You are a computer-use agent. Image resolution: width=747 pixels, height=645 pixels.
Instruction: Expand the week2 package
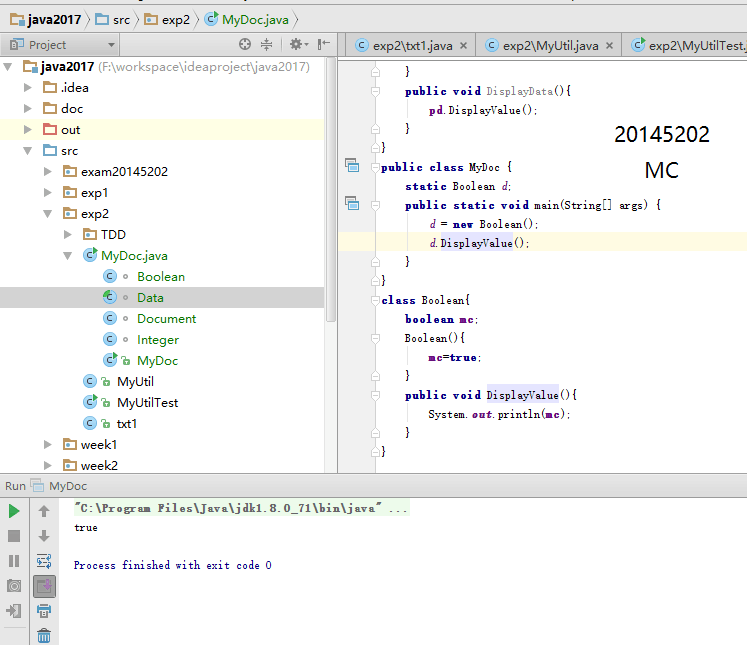[48, 465]
